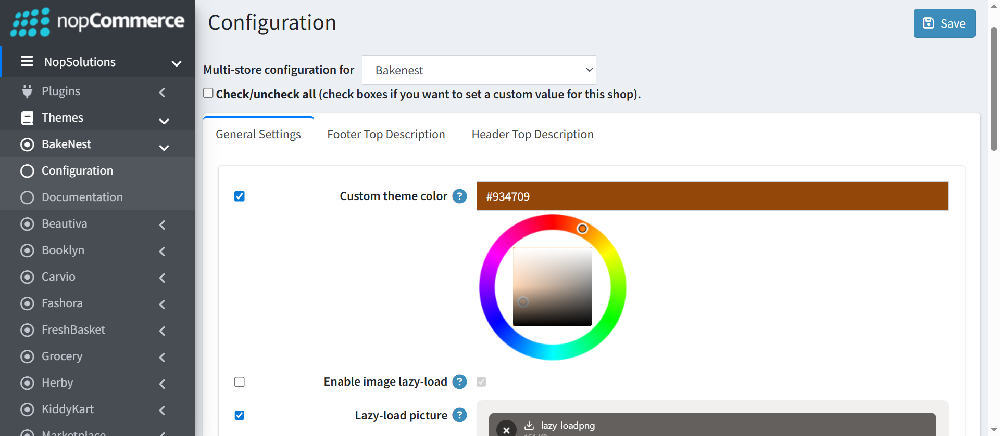Click the Plugins plug icon

click(x=27, y=91)
